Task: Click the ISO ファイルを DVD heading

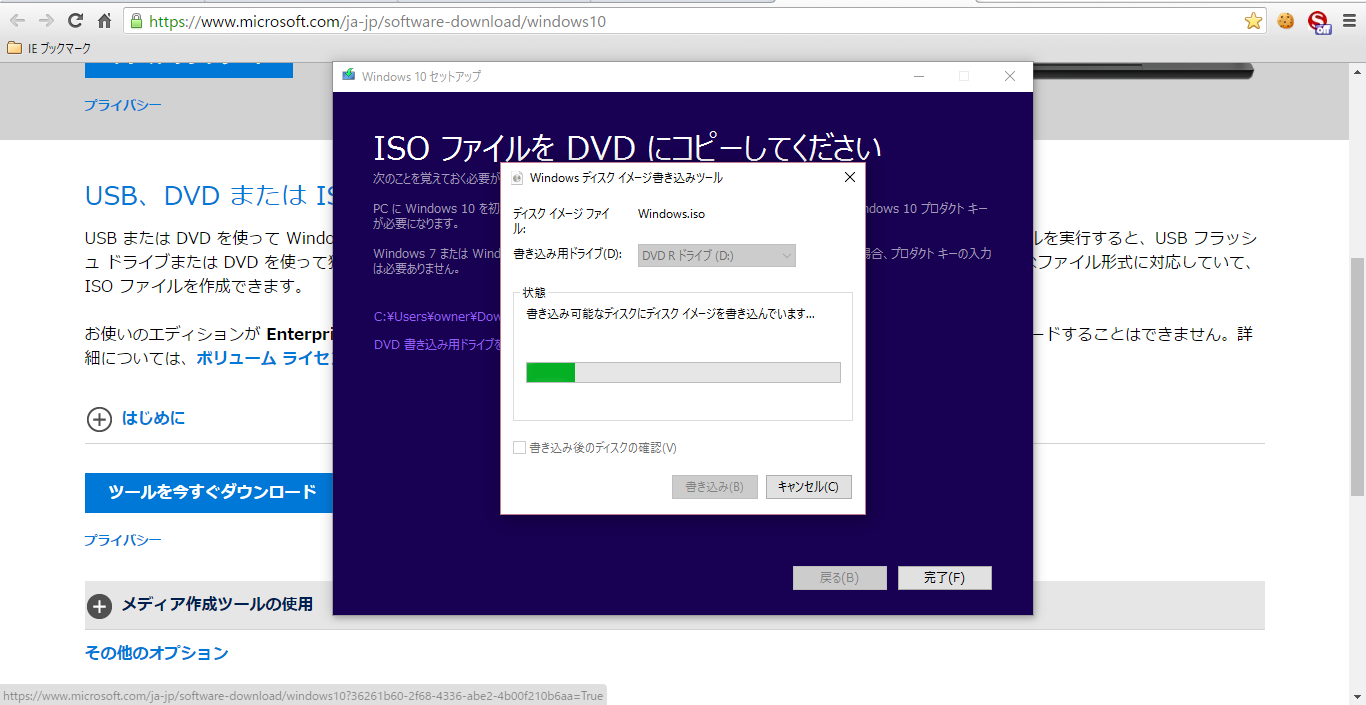Action: point(627,149)
